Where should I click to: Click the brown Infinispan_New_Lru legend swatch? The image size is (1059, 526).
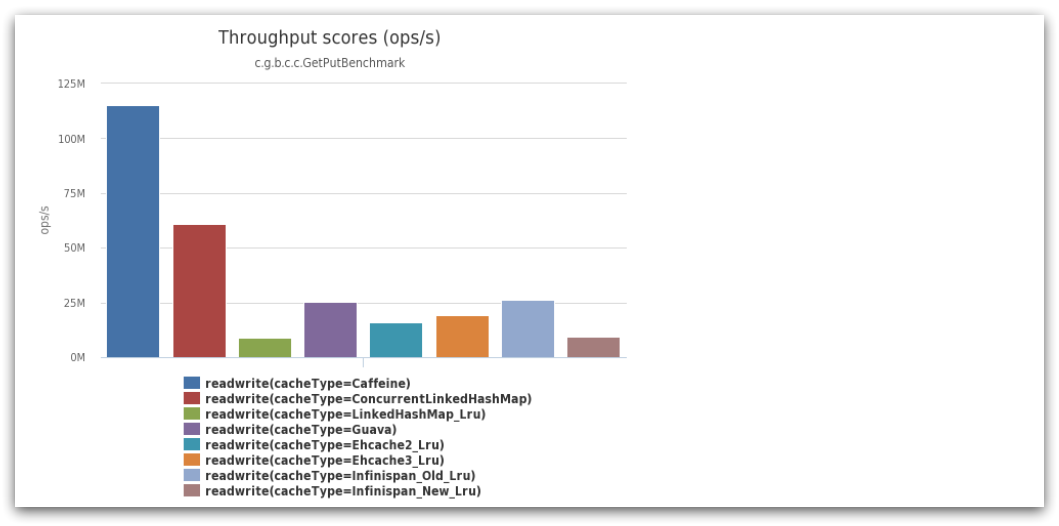coord(192,491)
